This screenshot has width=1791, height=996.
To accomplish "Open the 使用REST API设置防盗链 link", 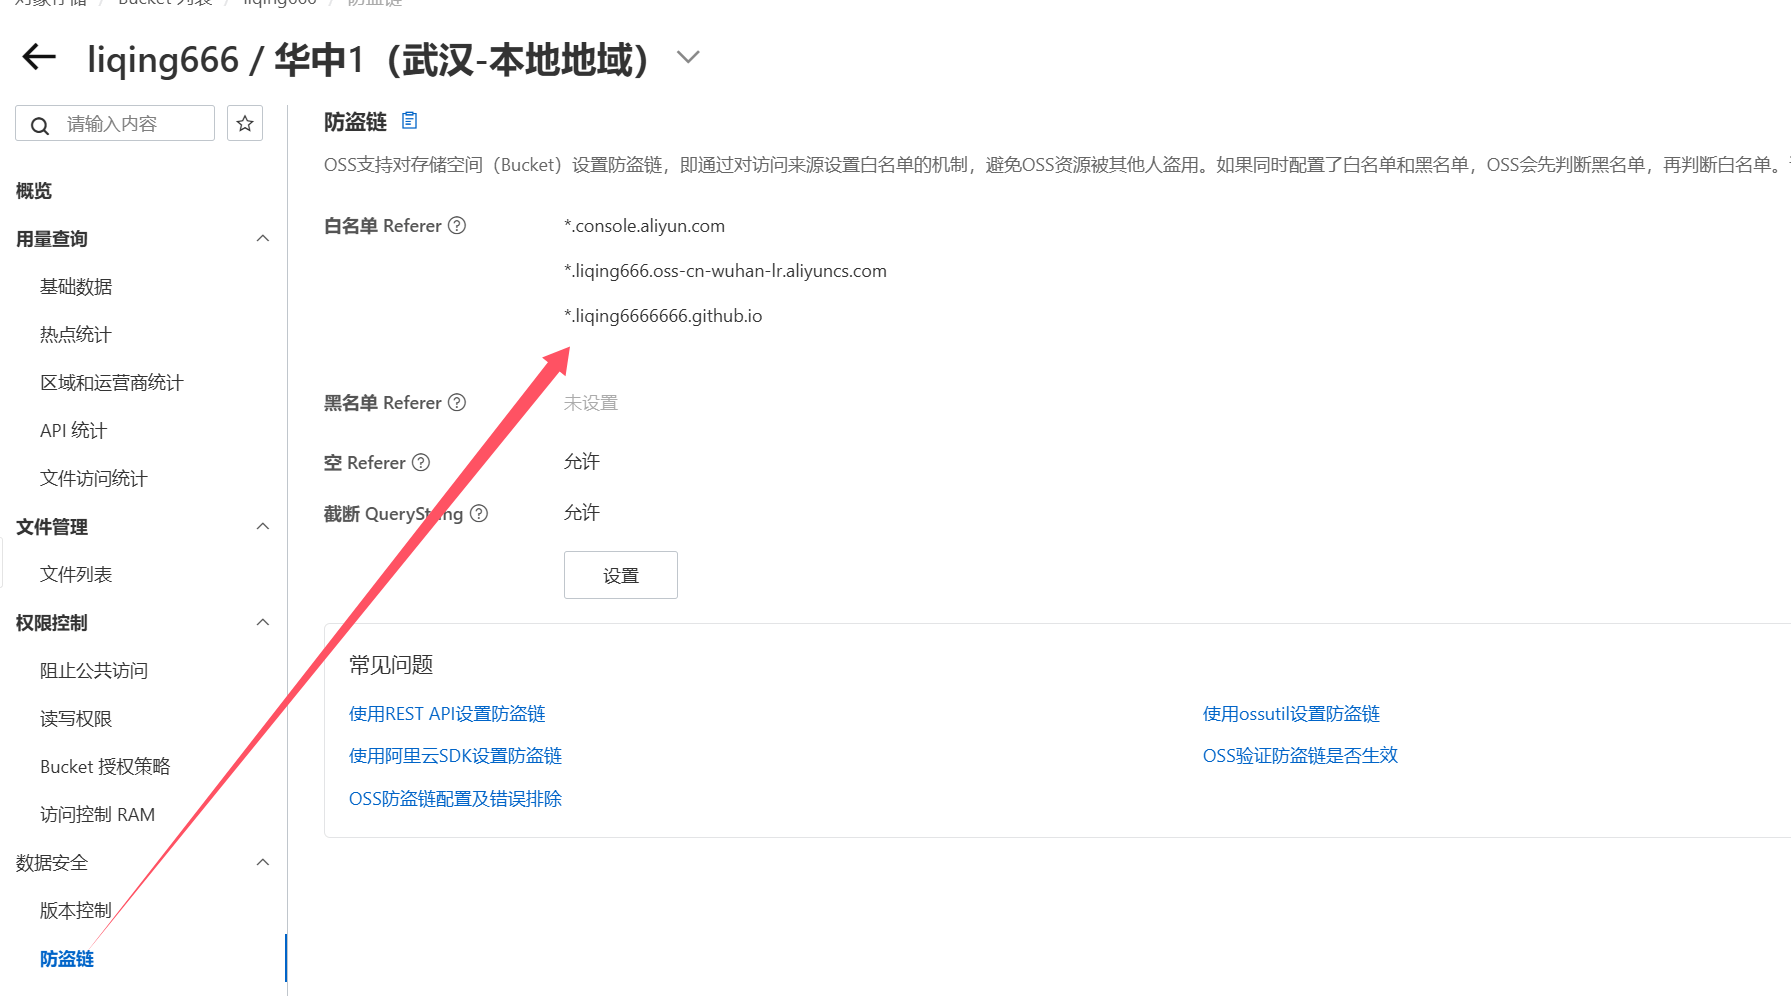I will tap(447, 714).
